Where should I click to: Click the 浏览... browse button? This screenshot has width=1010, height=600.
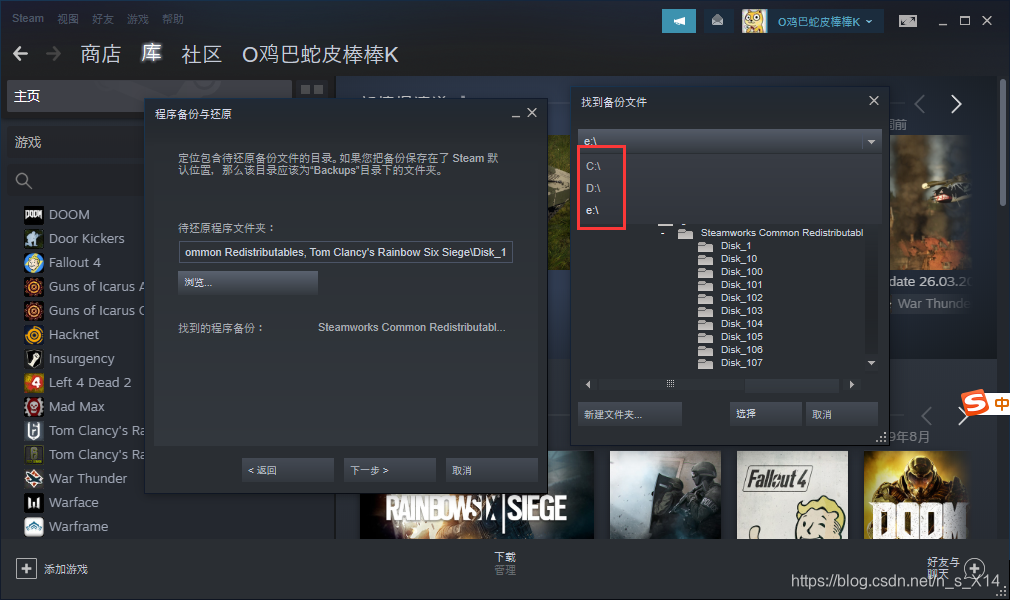(x=248, y=282)
